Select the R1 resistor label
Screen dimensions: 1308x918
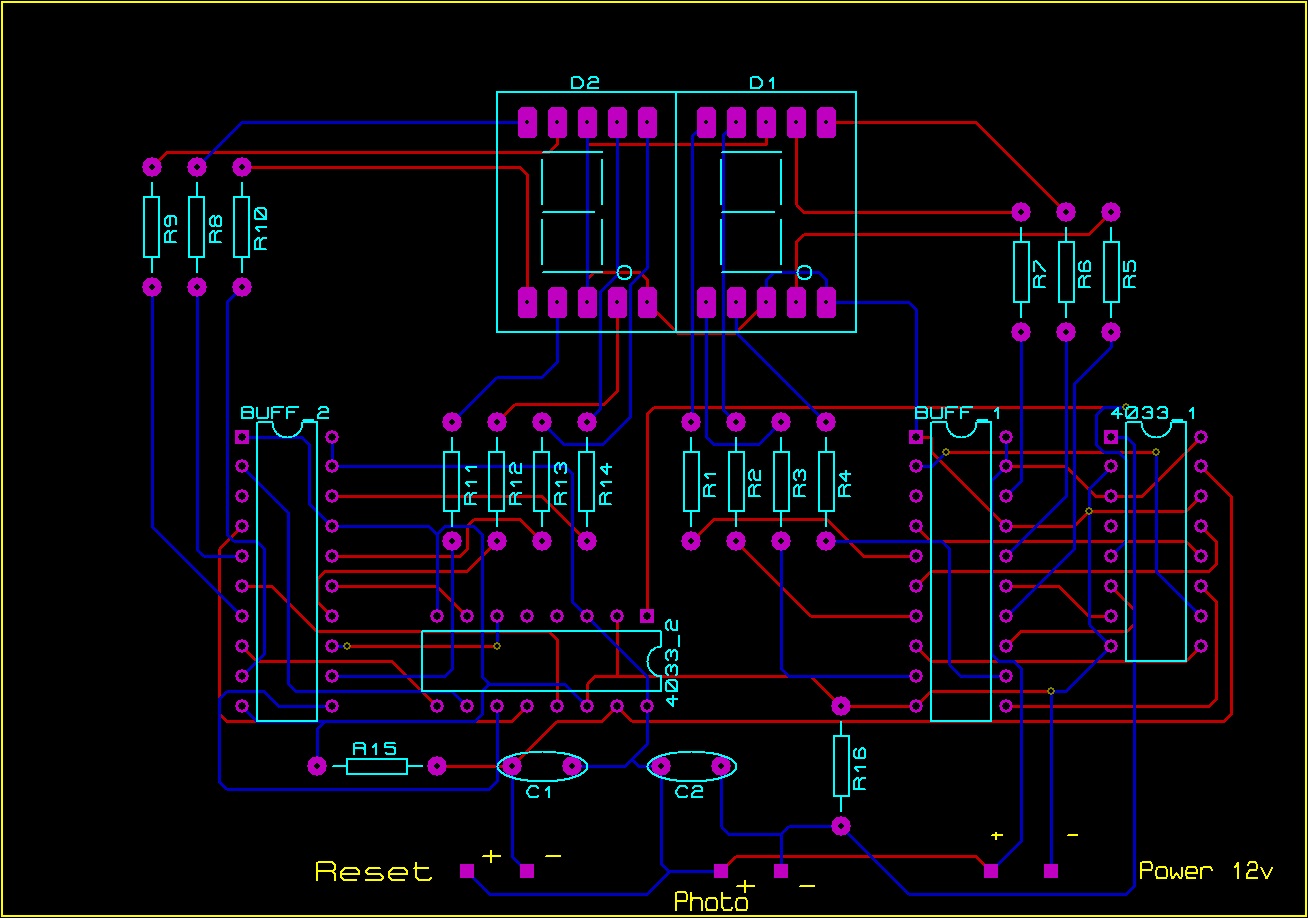710,485
